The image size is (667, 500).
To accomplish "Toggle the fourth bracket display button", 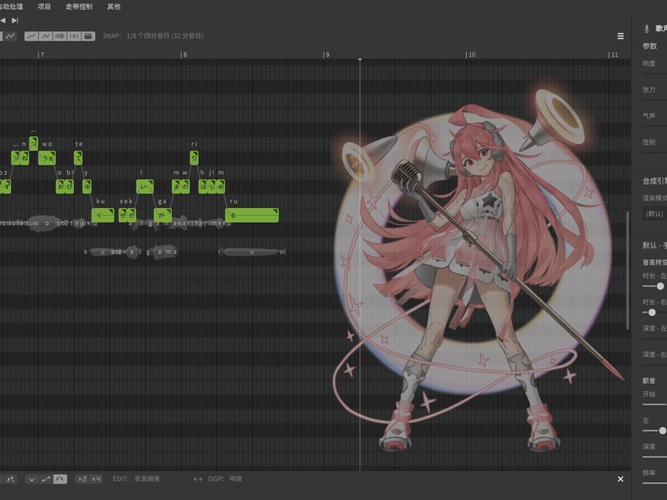I will (x=74, y=36).
